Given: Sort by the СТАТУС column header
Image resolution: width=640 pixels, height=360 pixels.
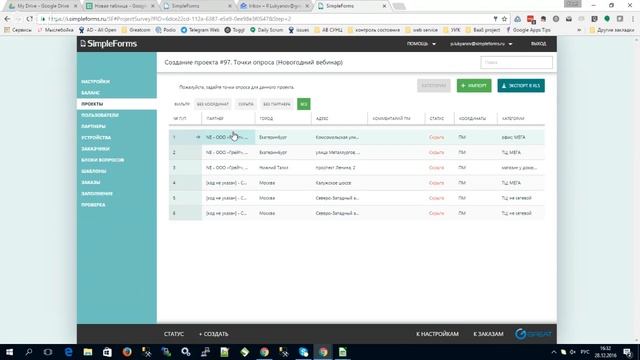Looking at the screenshot, I should [436, 118].
